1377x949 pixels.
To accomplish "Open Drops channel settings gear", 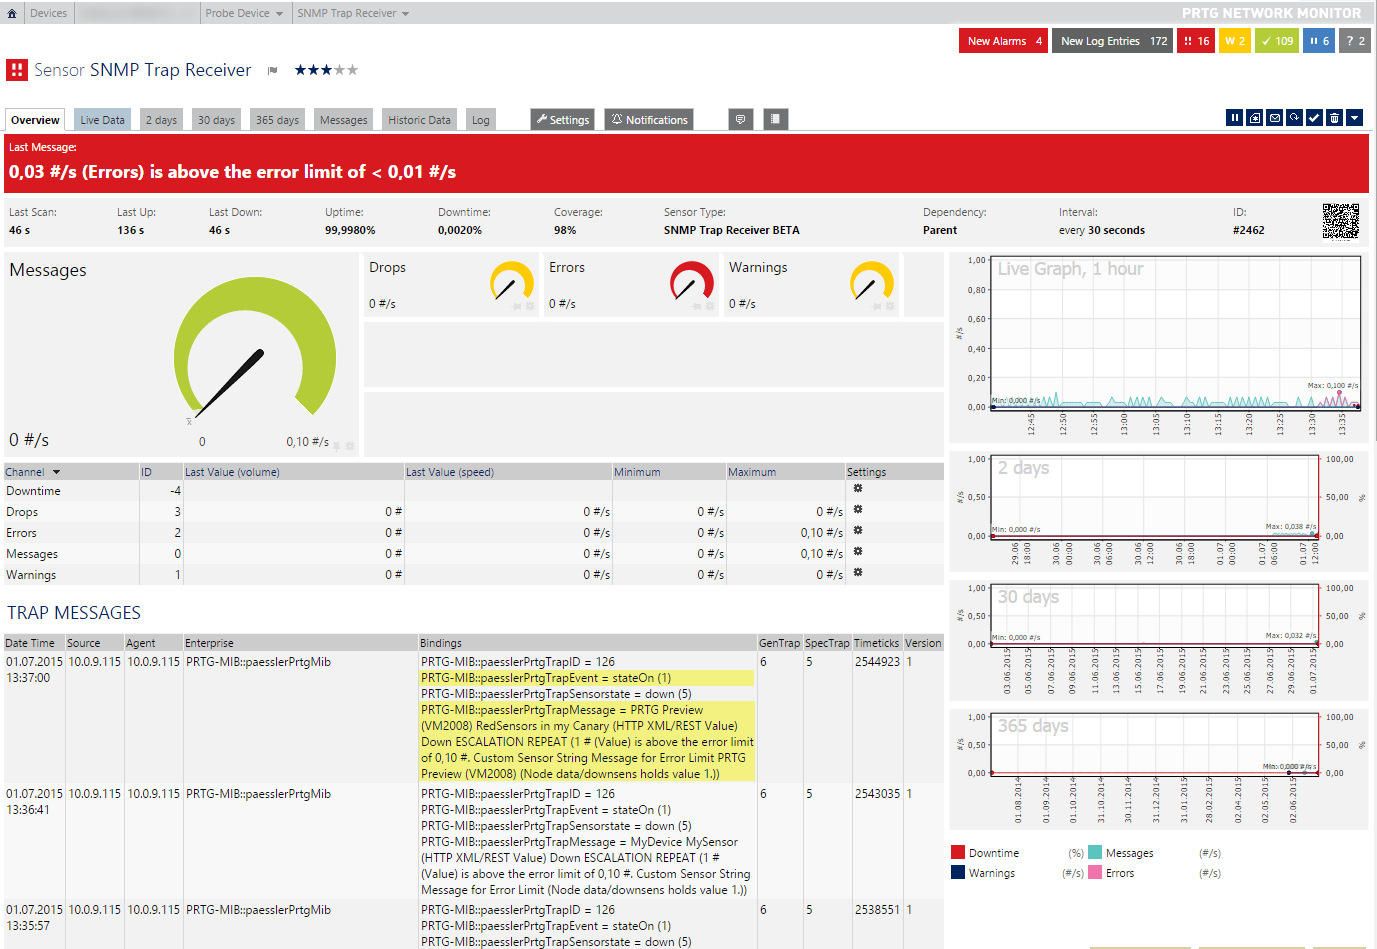I will coord(858,510).
